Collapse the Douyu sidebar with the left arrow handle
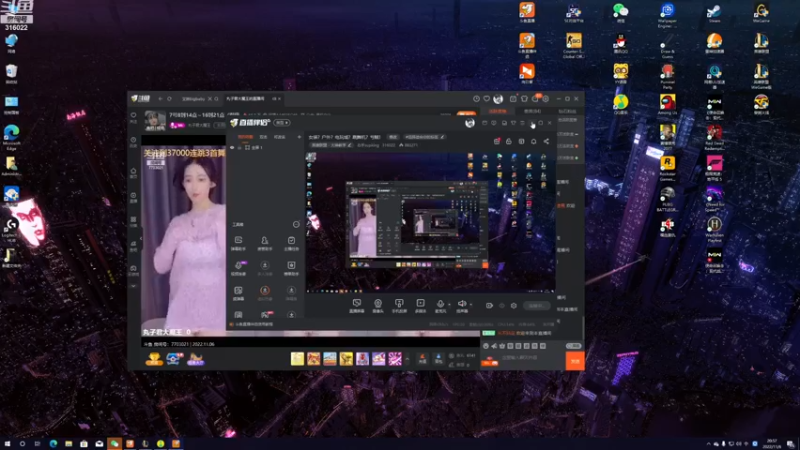 click(141, 239)
